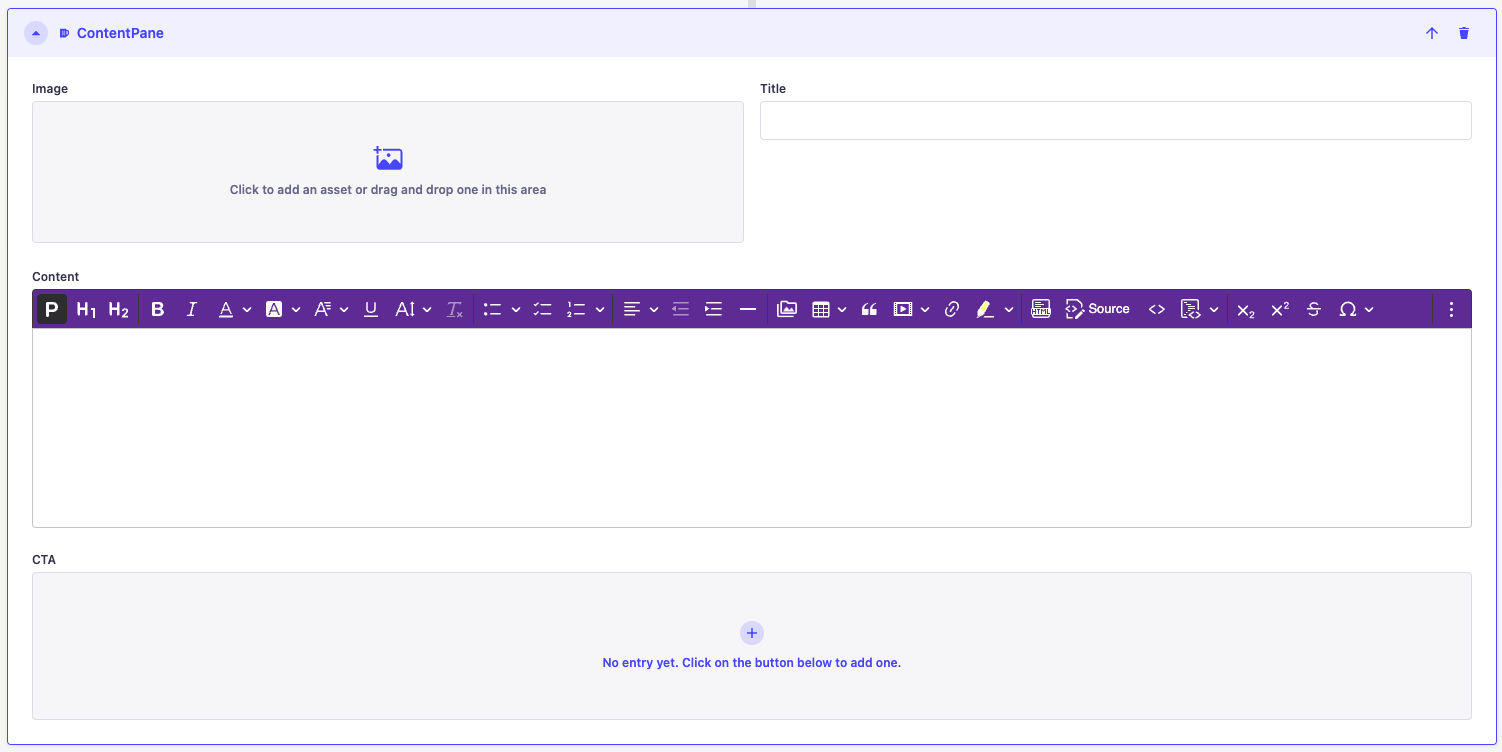Toggle subscript formatting
1502x752 pixels.
point(1245,310)
